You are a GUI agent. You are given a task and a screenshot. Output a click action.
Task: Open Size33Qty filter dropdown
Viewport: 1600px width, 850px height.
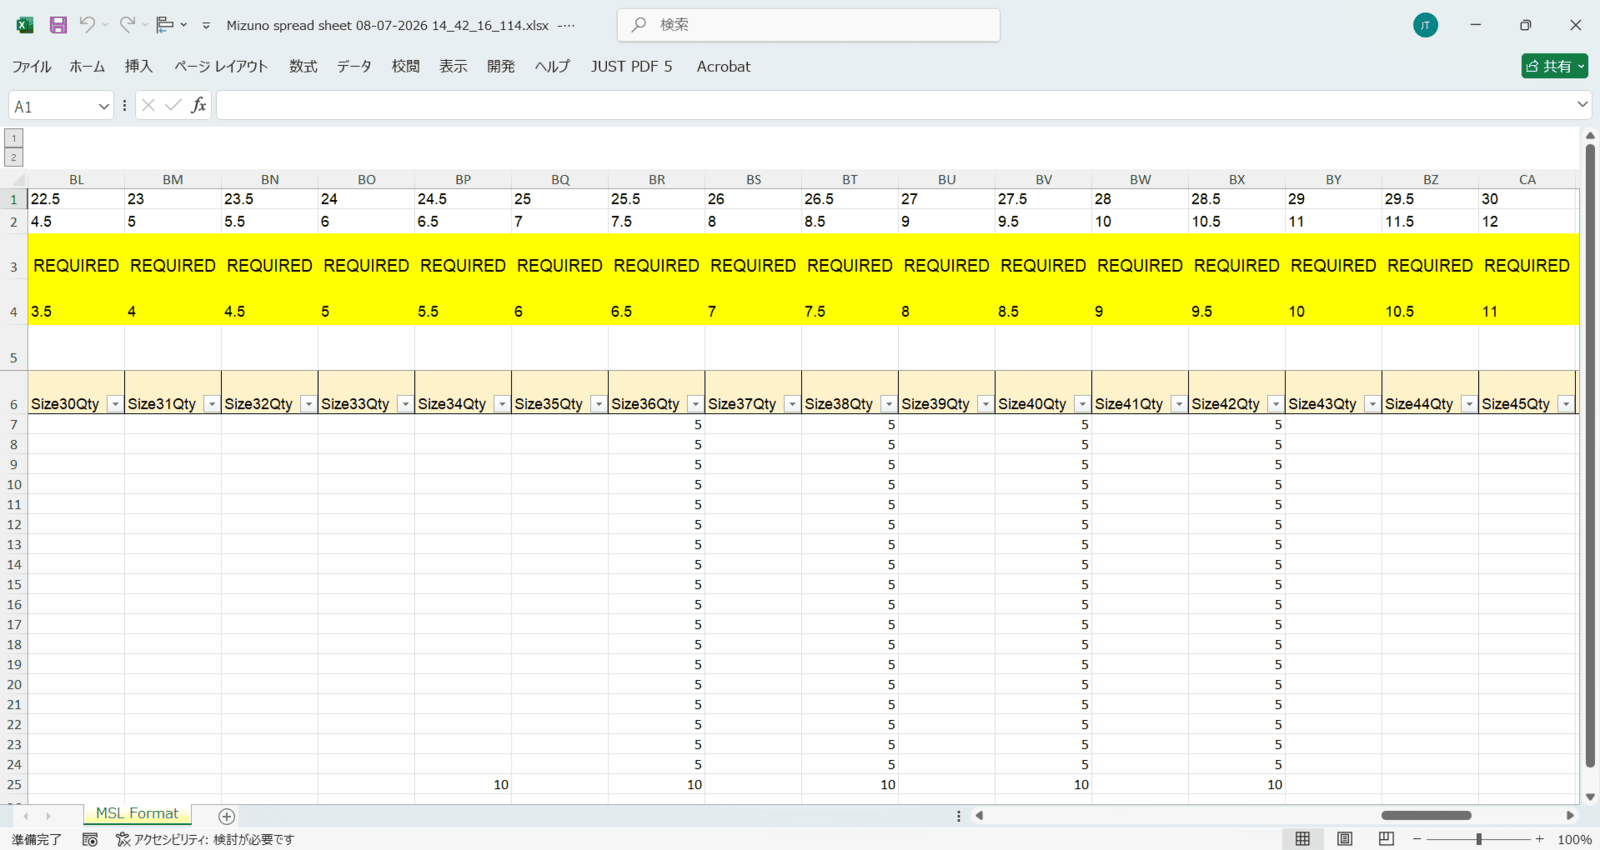pos(405,404)
